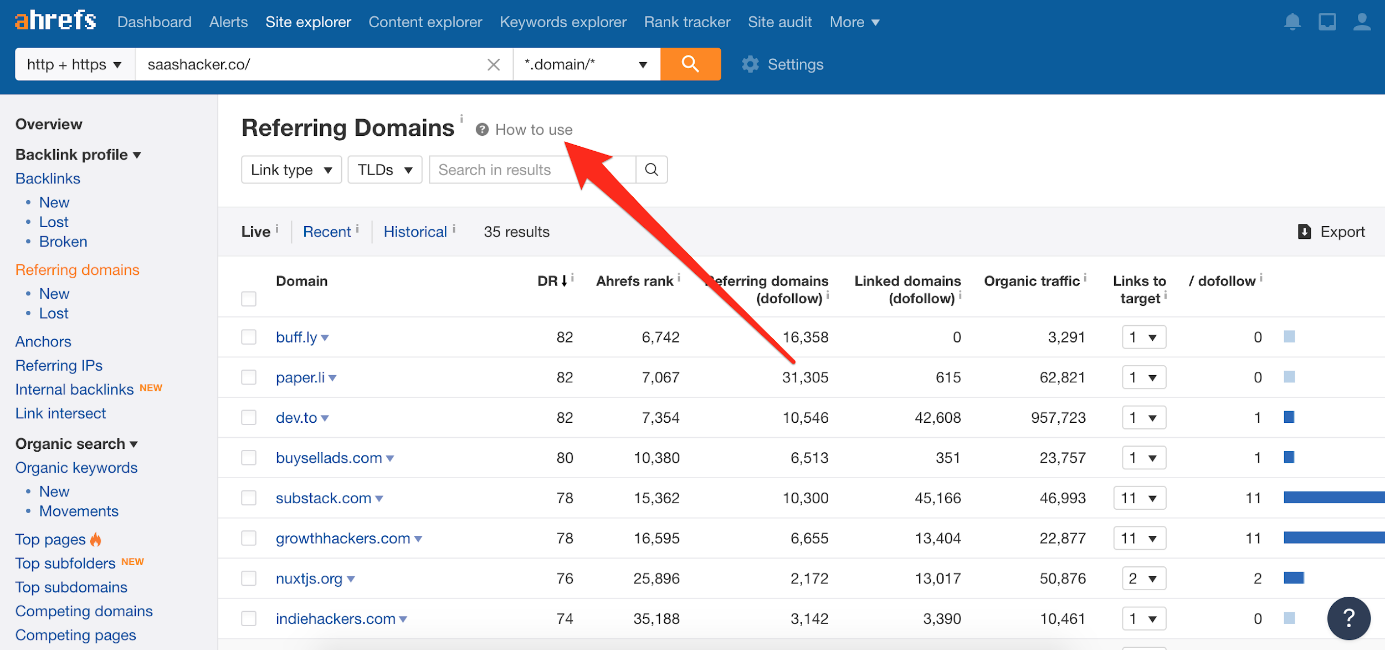
Task: Select the buff.ly row checkbox
Action: (249, 338)
